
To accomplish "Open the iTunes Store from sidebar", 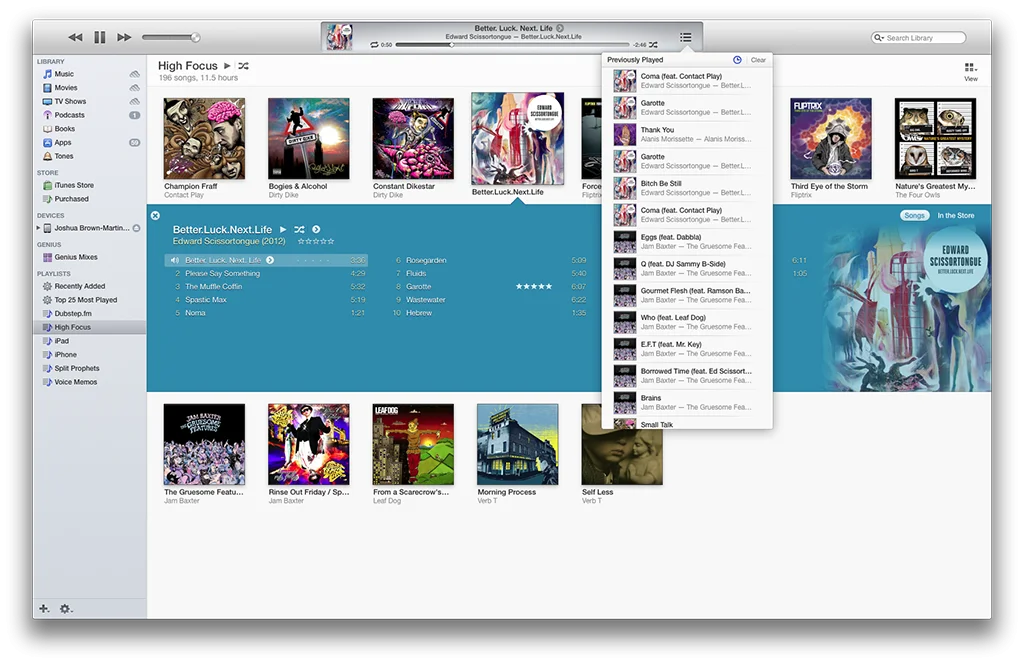I will pyautogui.click(x=74, y=185).
